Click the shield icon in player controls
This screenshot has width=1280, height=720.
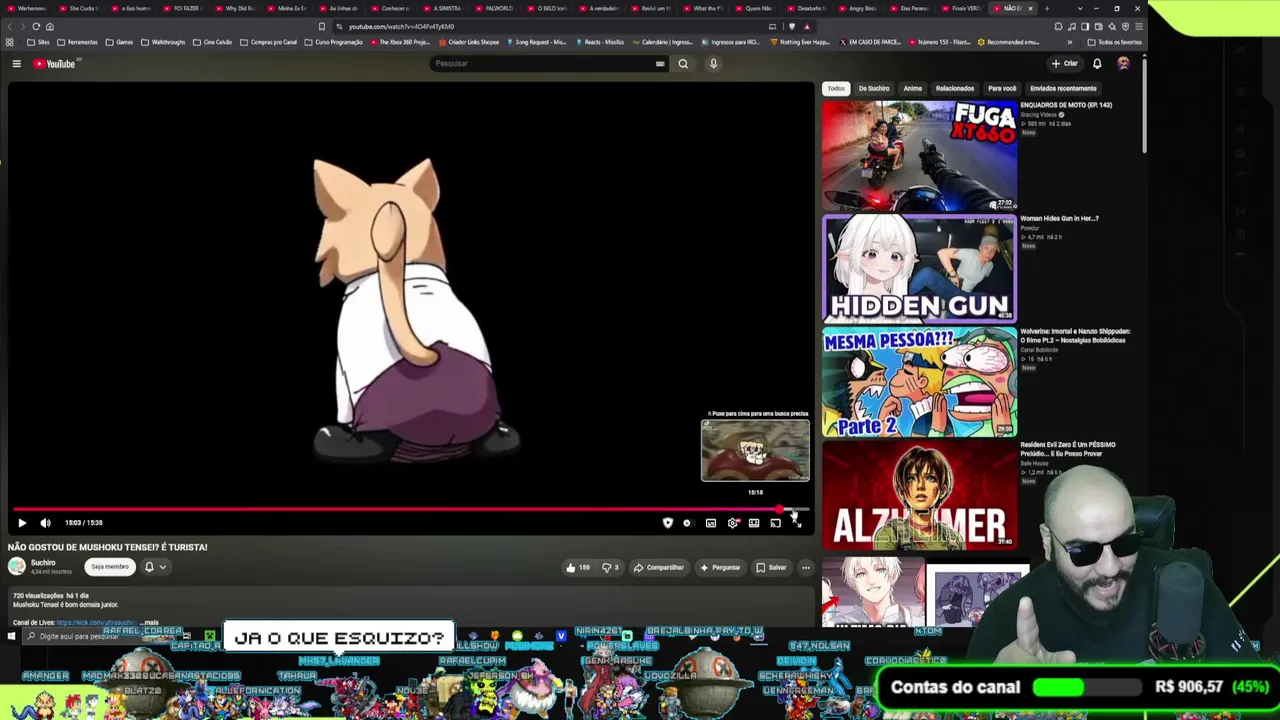[668, 522]
